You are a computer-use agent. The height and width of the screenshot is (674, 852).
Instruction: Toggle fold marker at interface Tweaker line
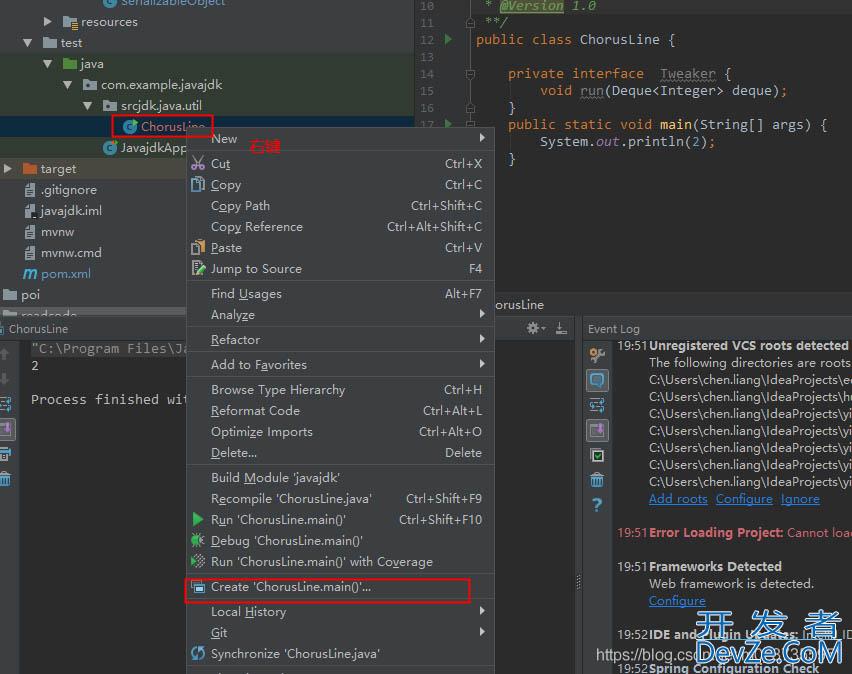471,73
